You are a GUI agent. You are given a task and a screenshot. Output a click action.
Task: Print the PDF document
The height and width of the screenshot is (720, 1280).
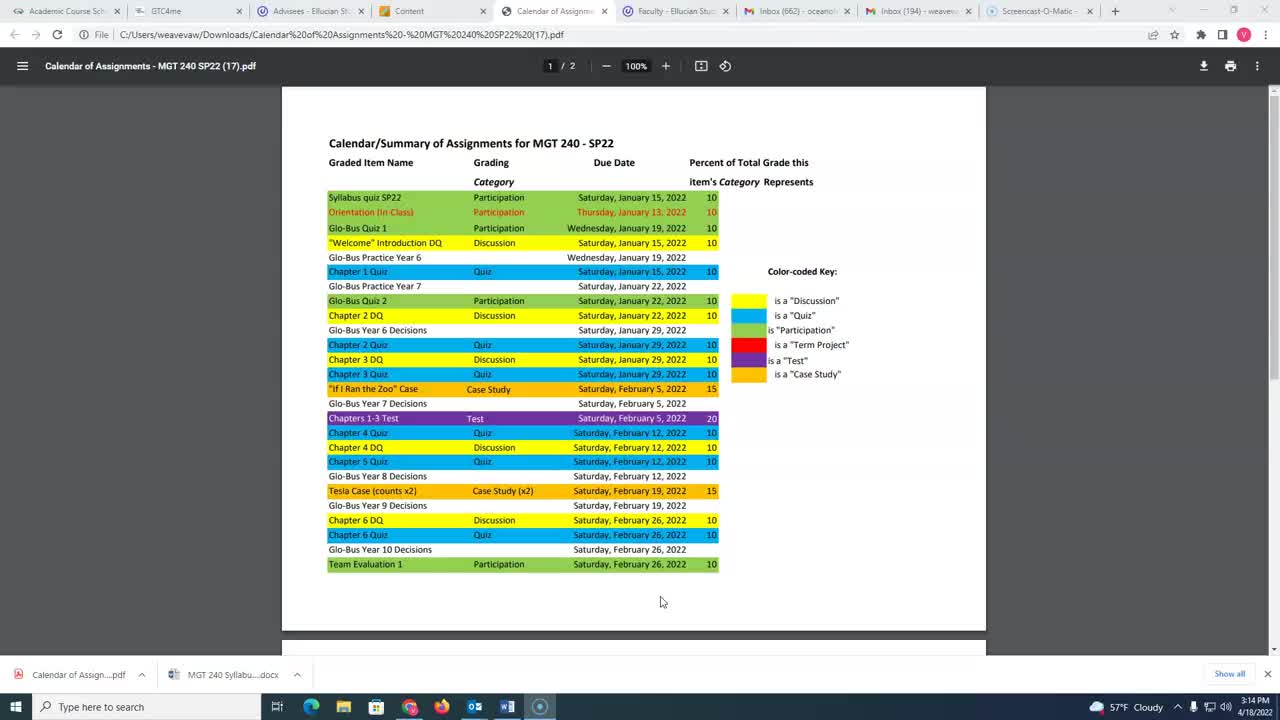point(1230,66)
